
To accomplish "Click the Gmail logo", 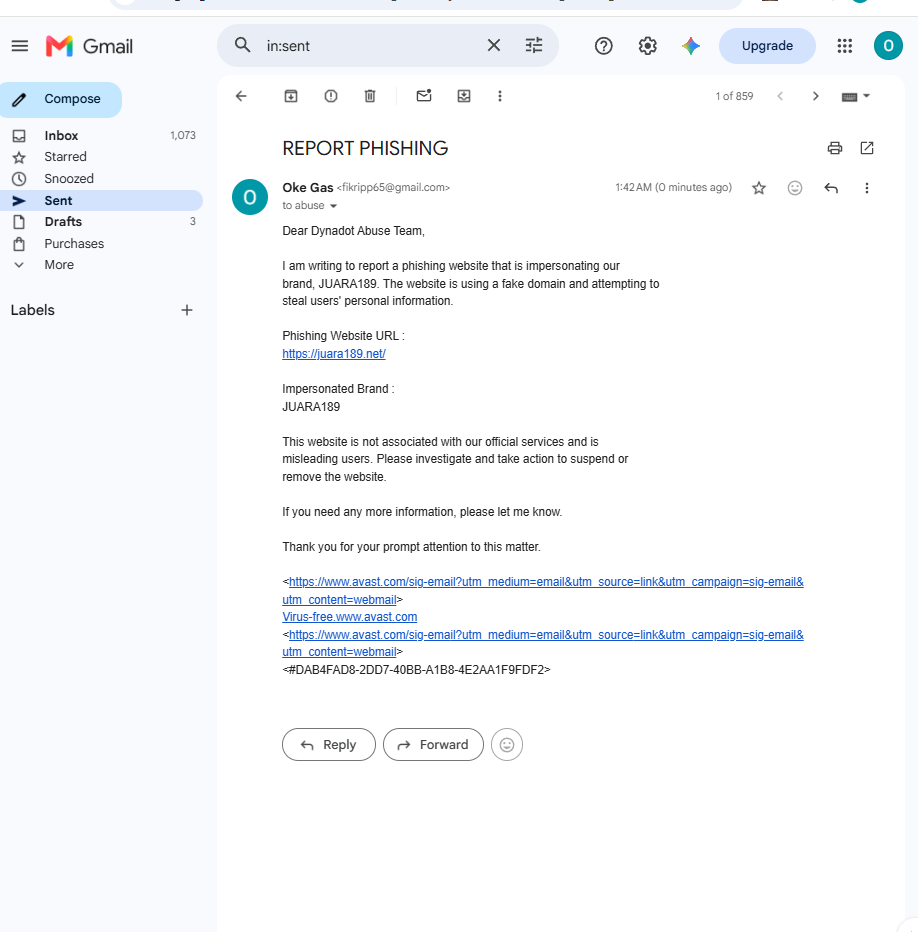I will [x=89, y=46].
